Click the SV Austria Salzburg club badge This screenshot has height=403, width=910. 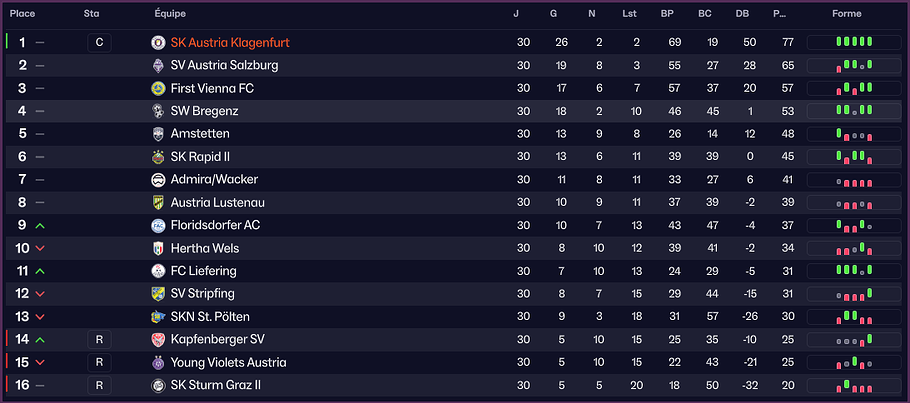(x=158, y=65)
